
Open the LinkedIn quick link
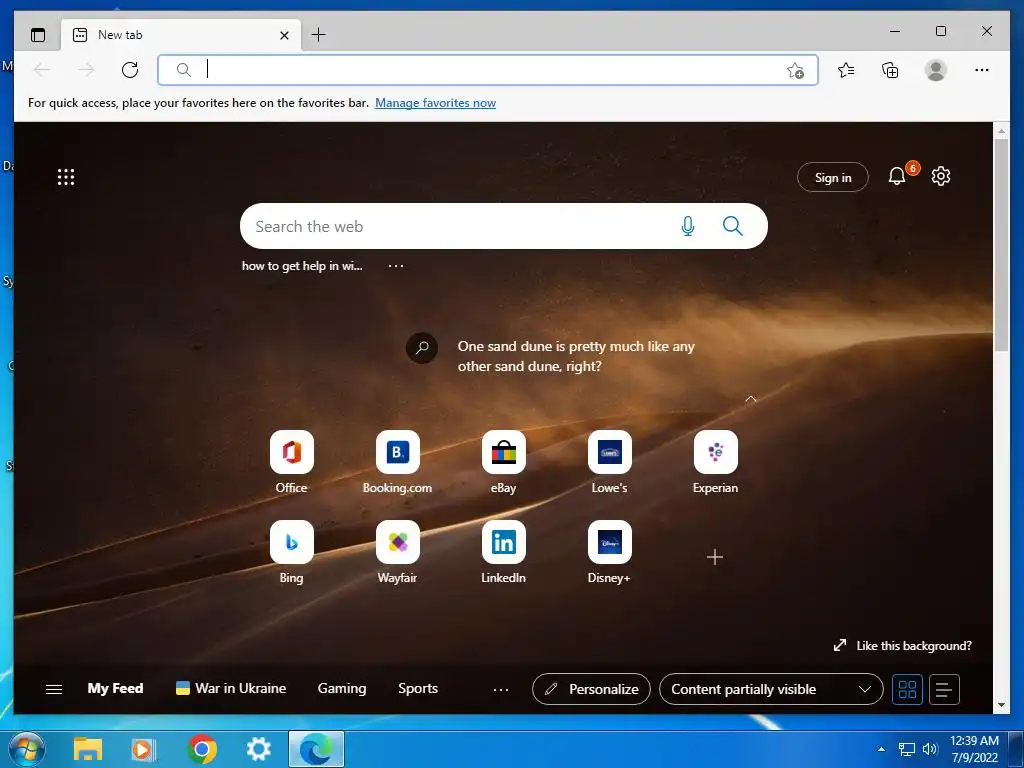(x=504, y=552)
